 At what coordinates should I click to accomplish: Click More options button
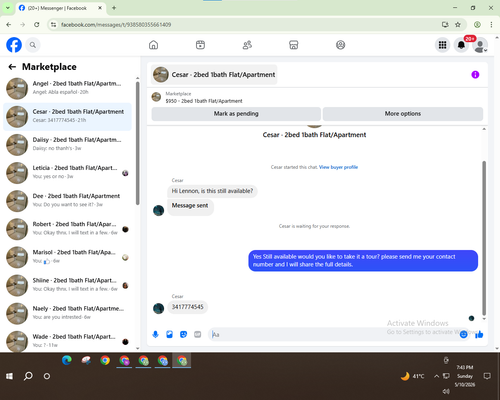coord(403,114)
